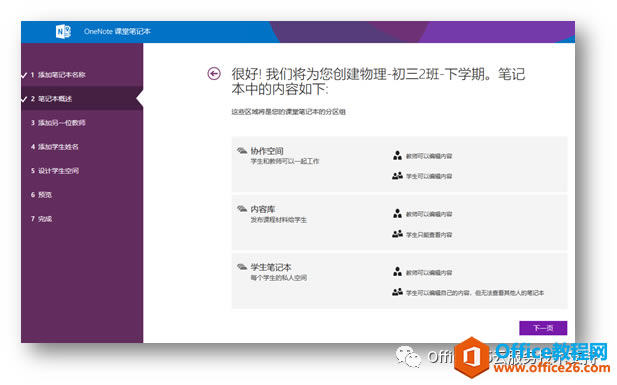This screenshot has height=385, width=617.
Task: Open step 5 设计学生空间
Action: coord(82,170)
